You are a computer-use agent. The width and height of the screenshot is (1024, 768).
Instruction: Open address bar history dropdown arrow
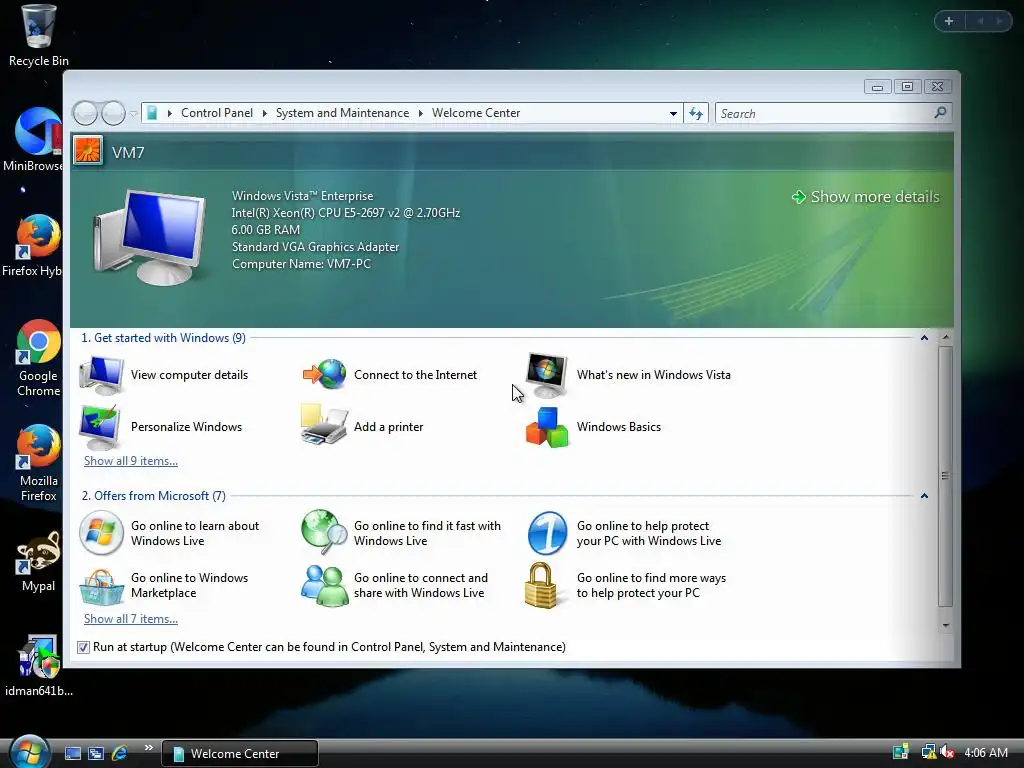click(x=673, y=114)
